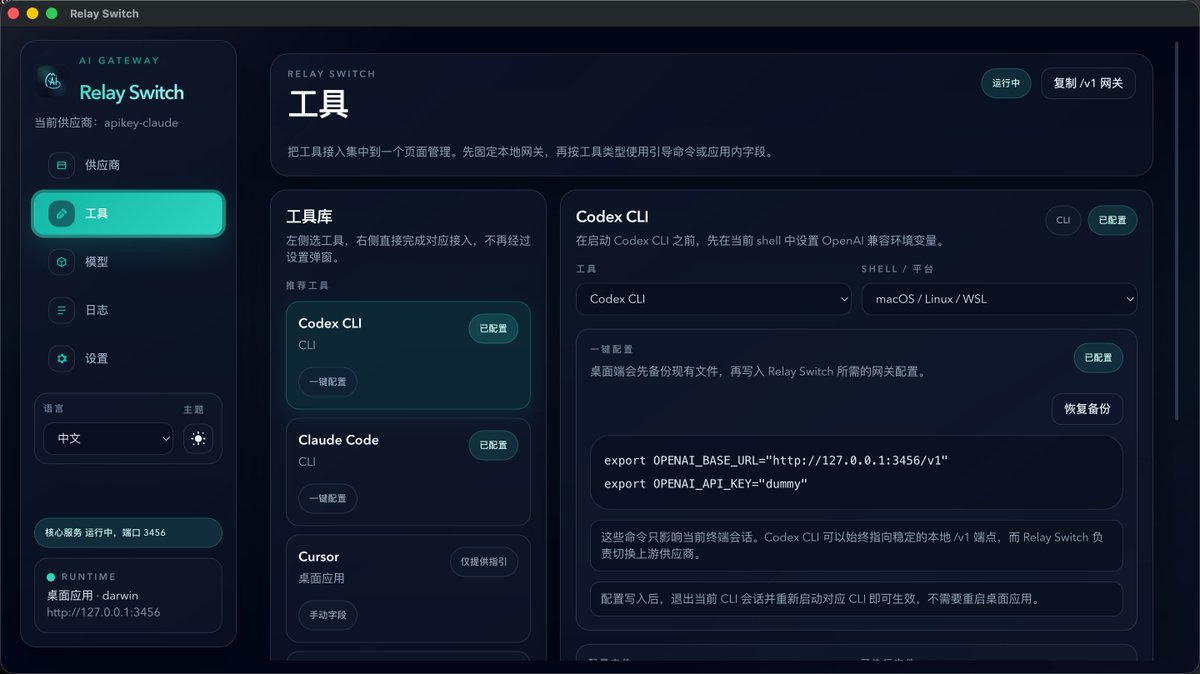Toggle the light/dark theme sun button
The width and height of the screenshot is (1200, 674).
(x=198, y=438)
